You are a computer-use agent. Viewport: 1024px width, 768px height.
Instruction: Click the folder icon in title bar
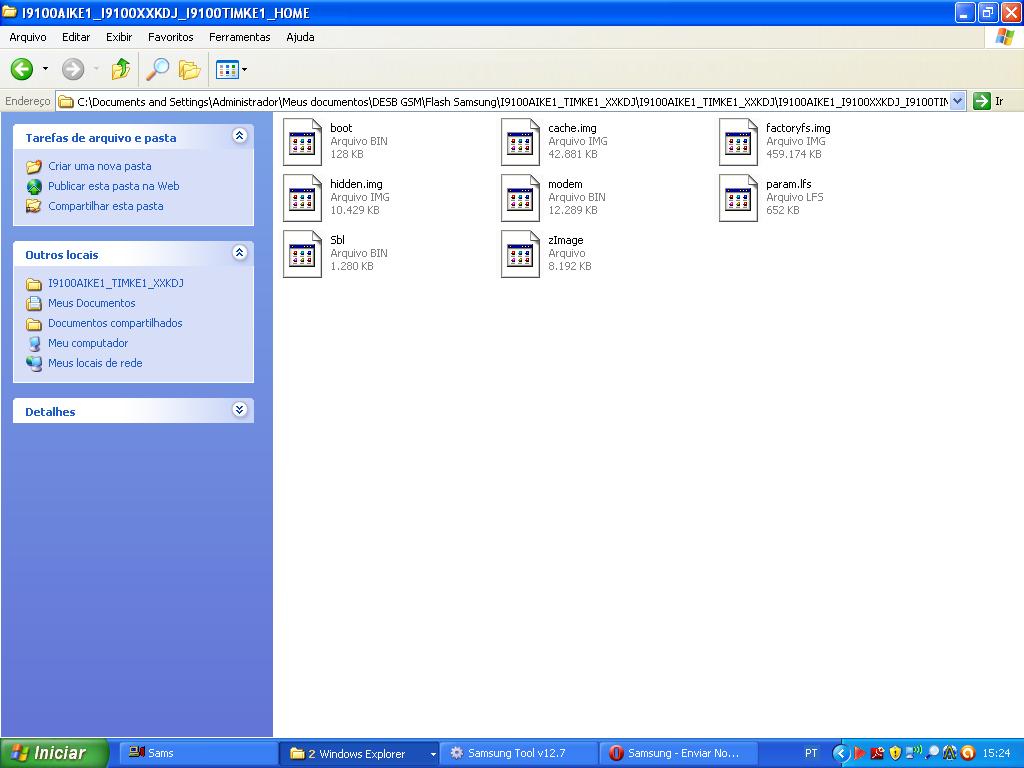[x=9, y=12]
